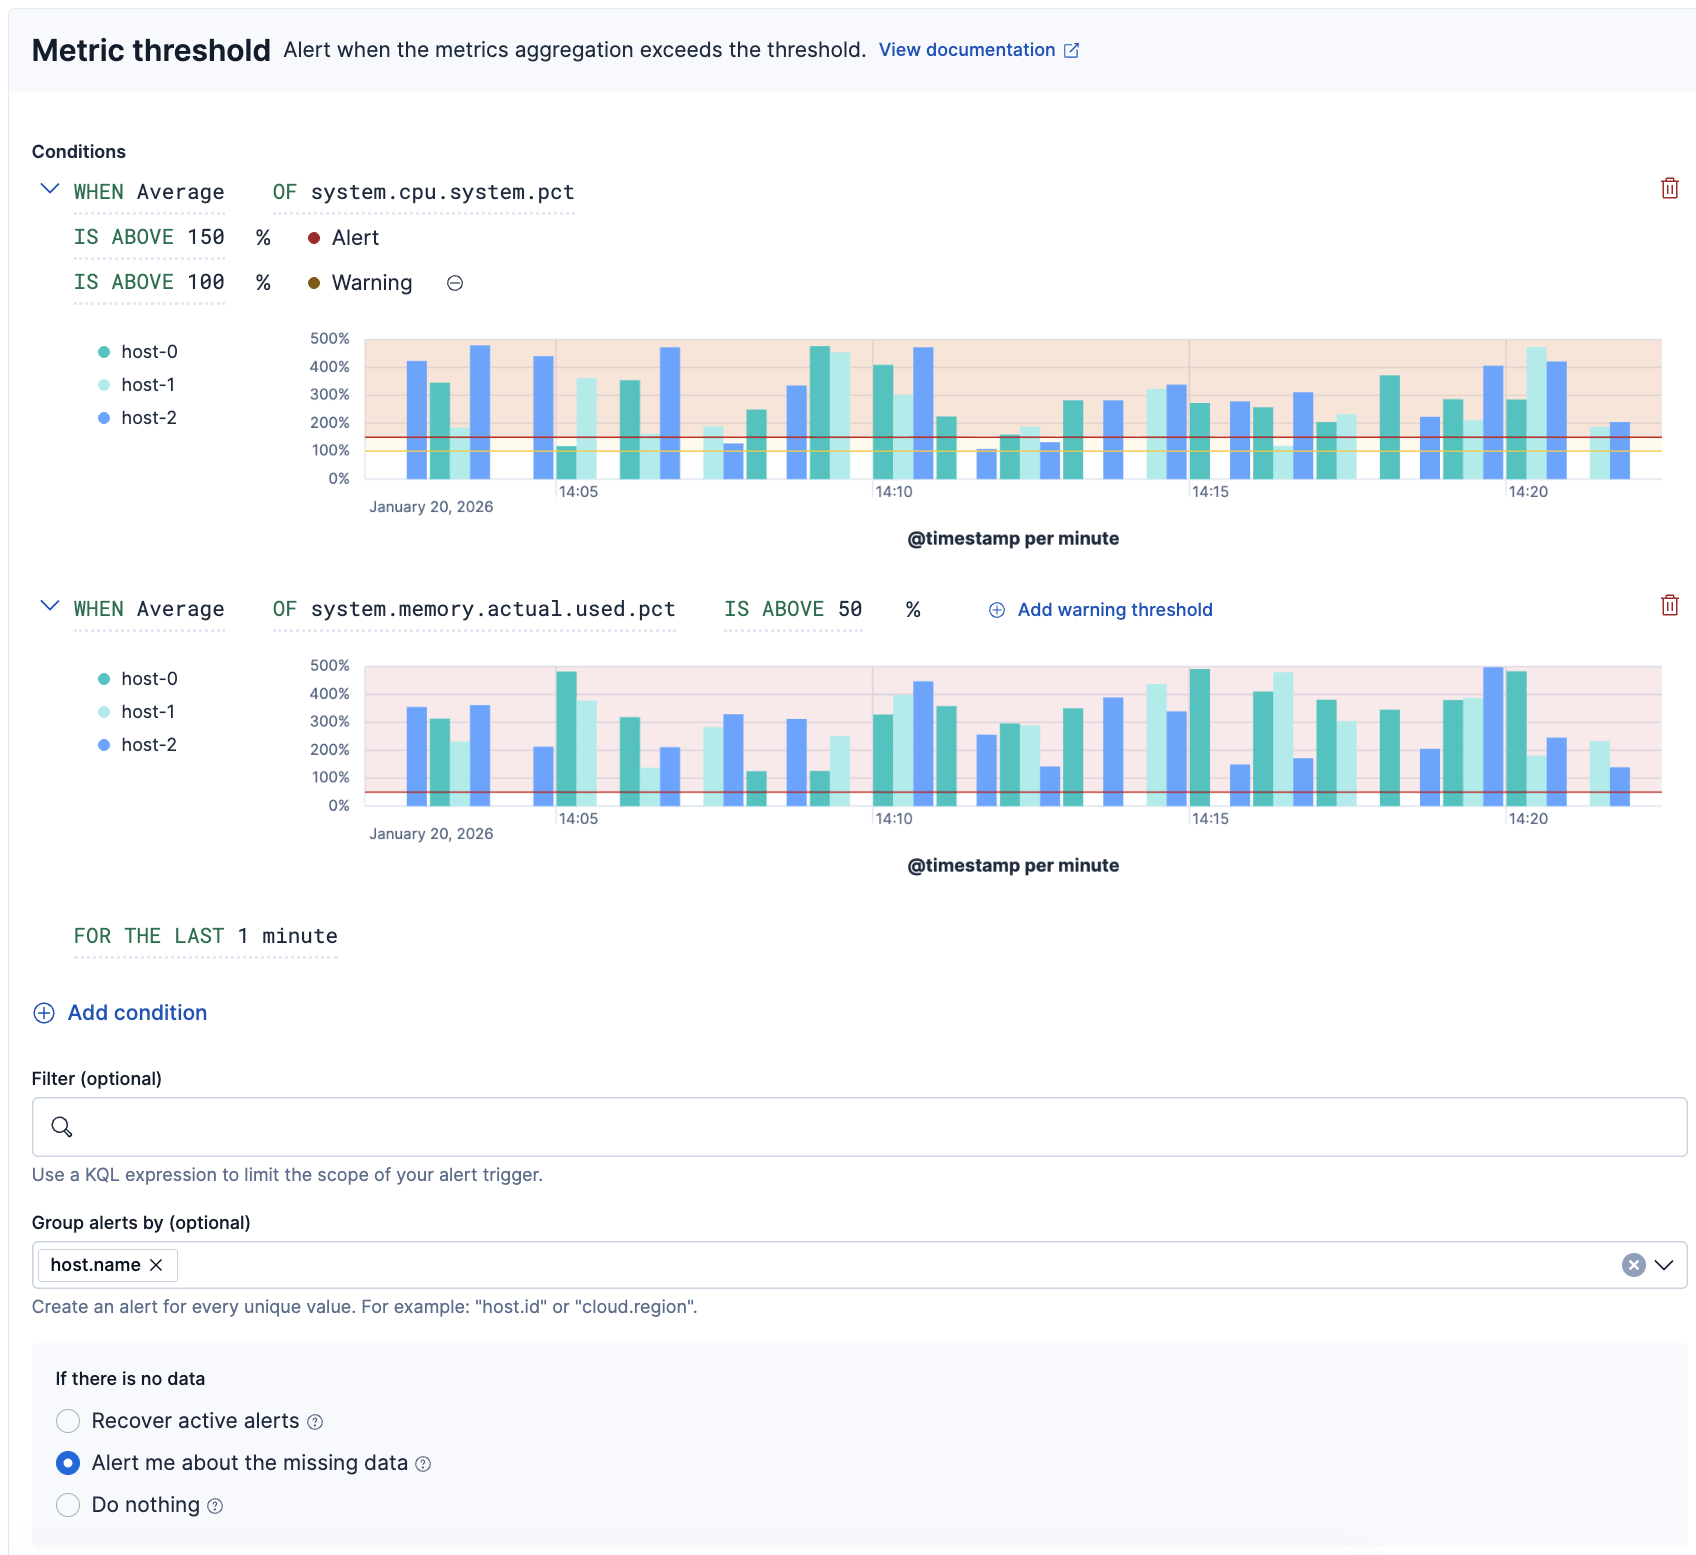Remove the Warning threshold with minus icon
Screen dimensions: 1696x1555
[x=454, y=283]
